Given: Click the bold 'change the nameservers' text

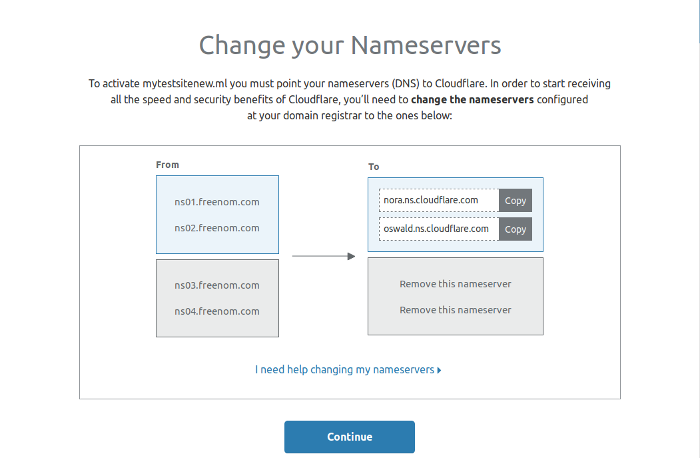Looking at the screenshot, I should pos(472,100).
